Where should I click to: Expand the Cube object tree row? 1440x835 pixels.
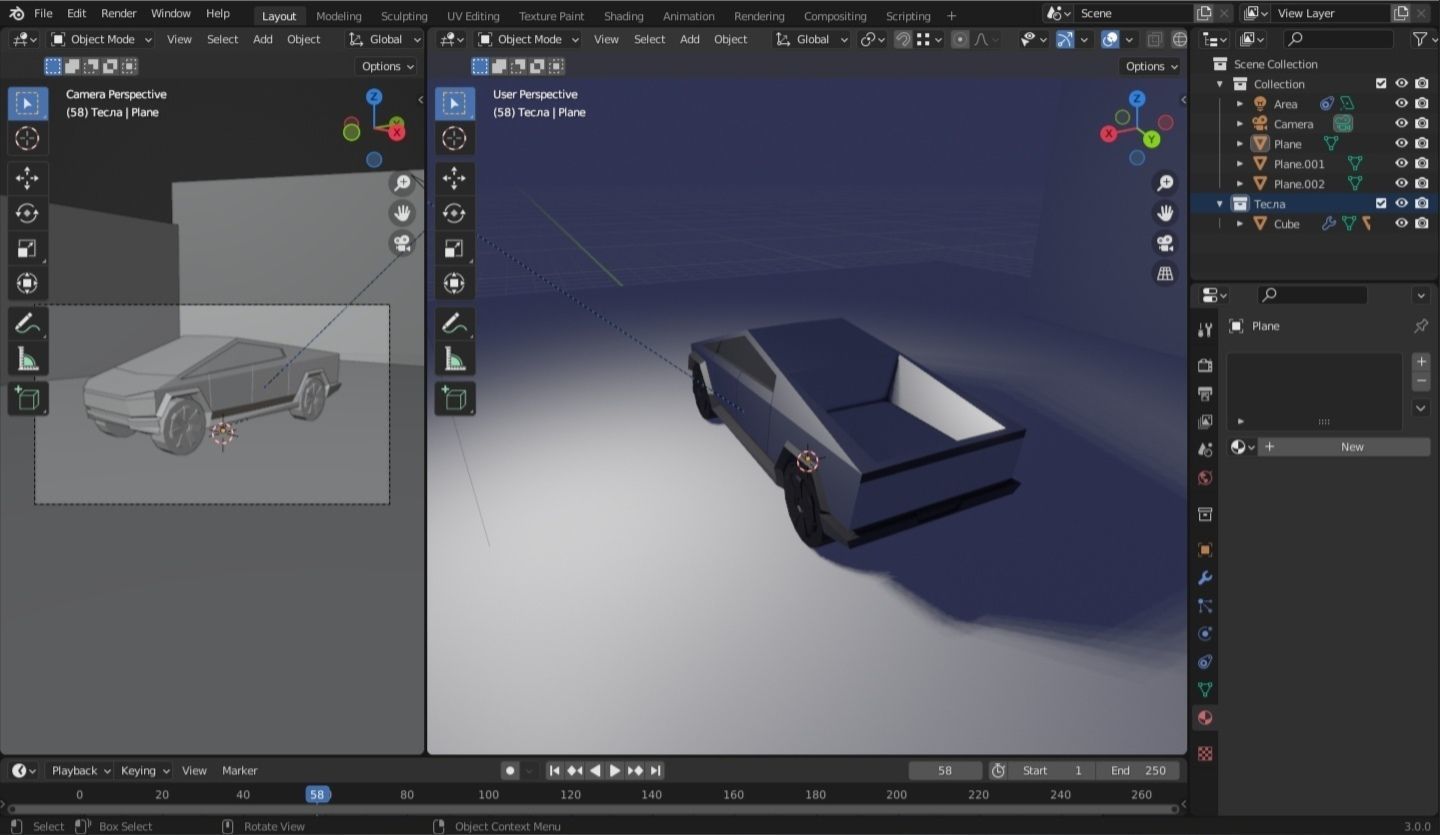1240,224
